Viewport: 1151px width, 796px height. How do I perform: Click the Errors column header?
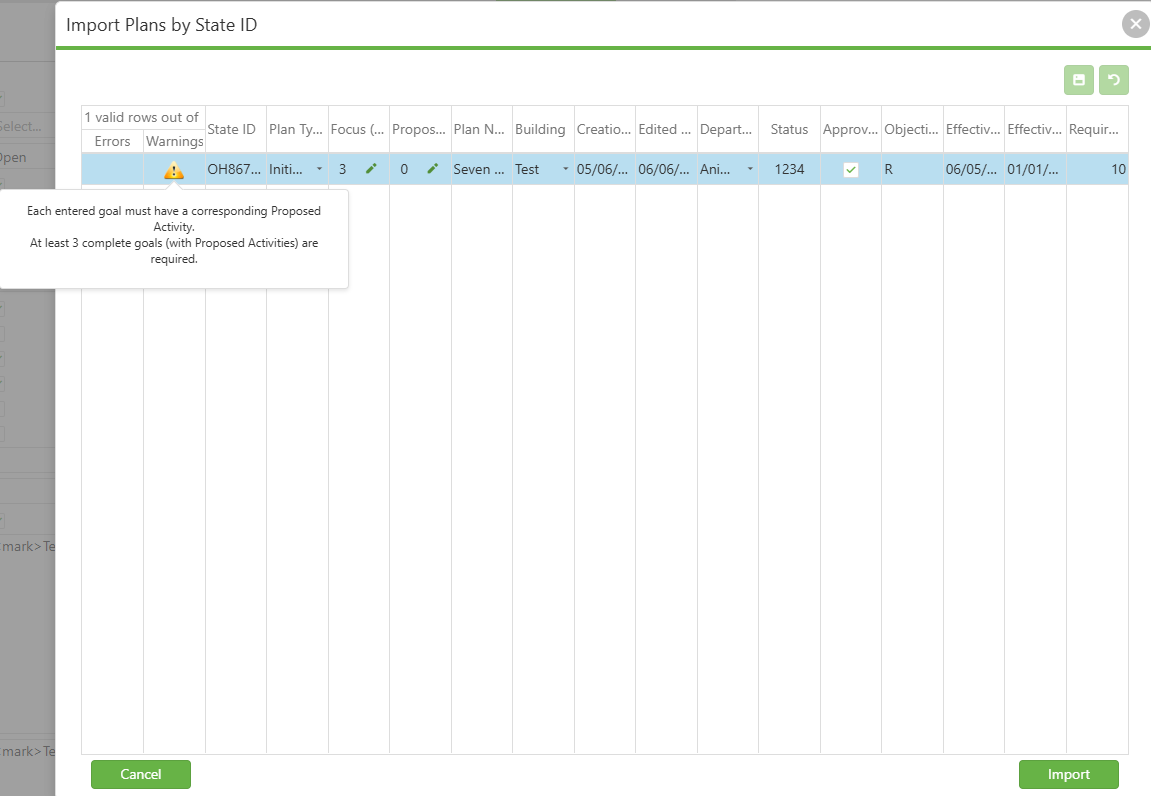pyautogui.click(x=112, y=141)
